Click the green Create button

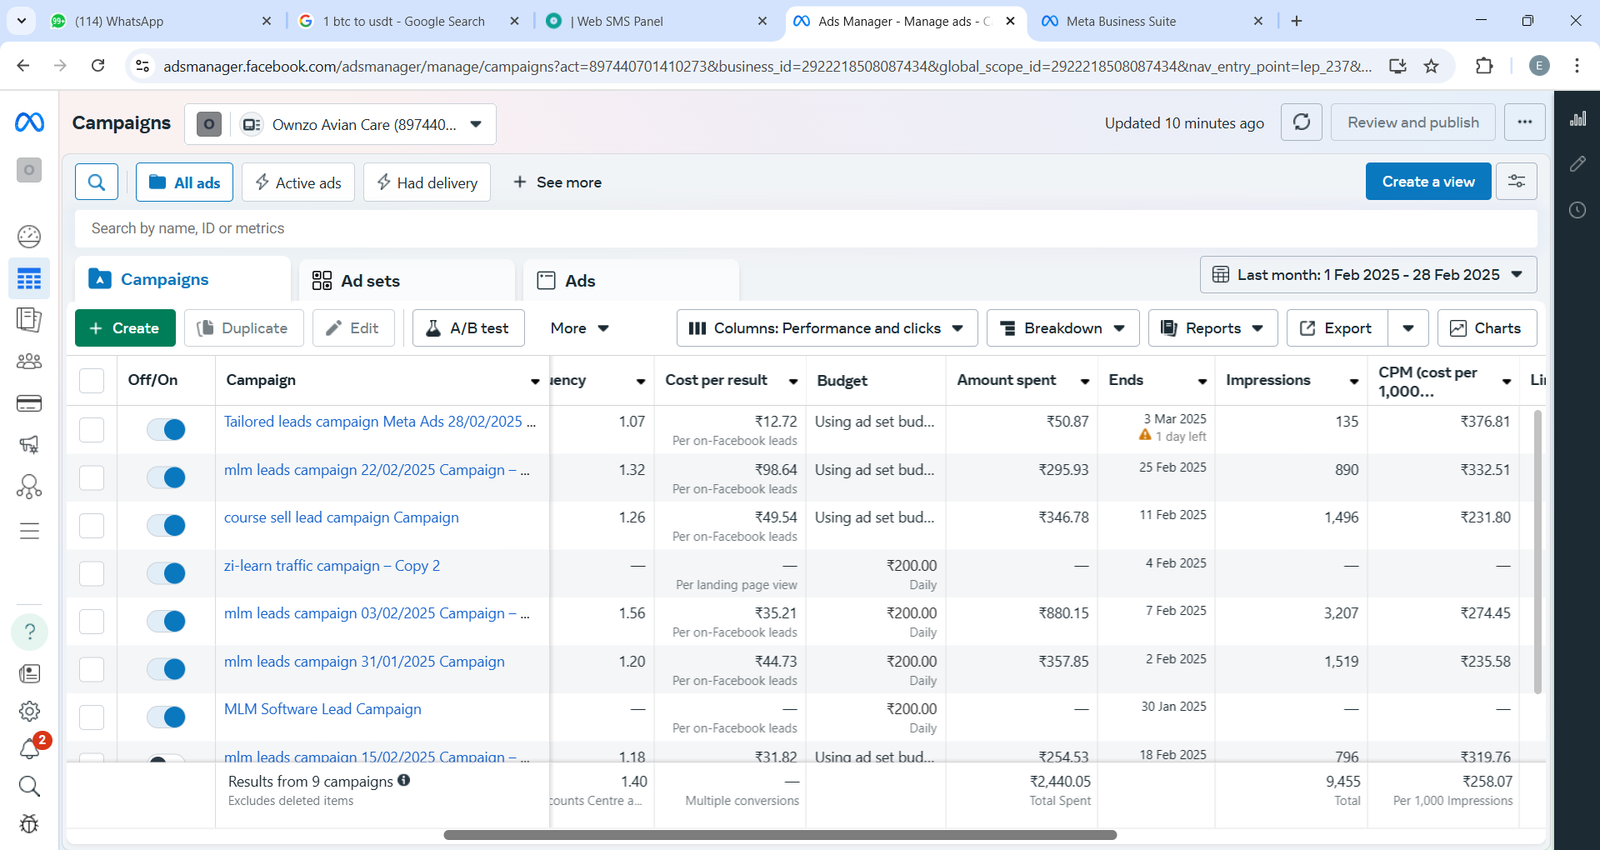[125, 328]
